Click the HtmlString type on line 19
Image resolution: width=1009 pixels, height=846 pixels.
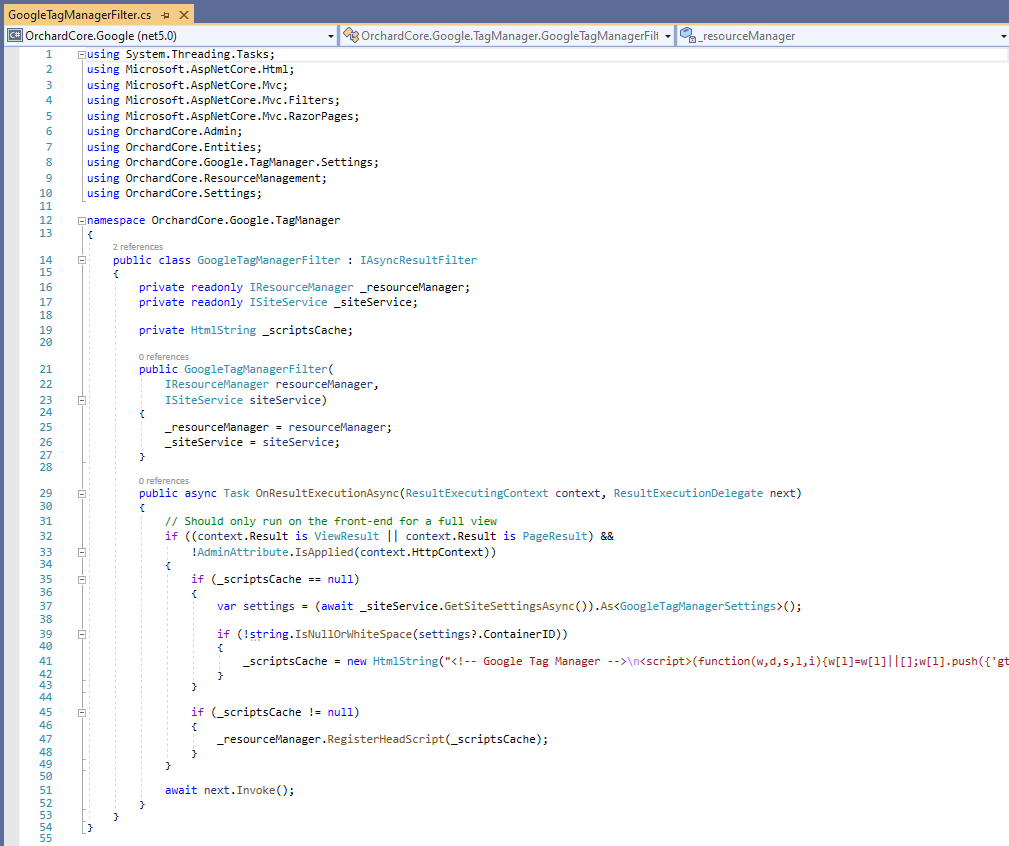coord(223,330)
